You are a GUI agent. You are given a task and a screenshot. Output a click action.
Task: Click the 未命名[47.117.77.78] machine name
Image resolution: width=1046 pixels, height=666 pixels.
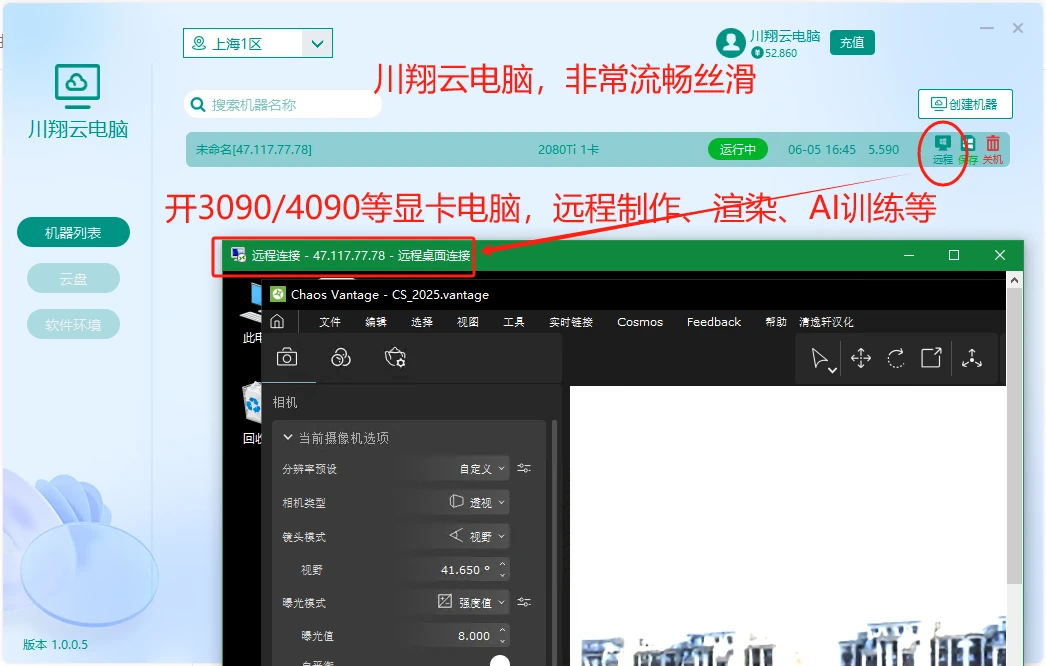[x=253, y=149]
